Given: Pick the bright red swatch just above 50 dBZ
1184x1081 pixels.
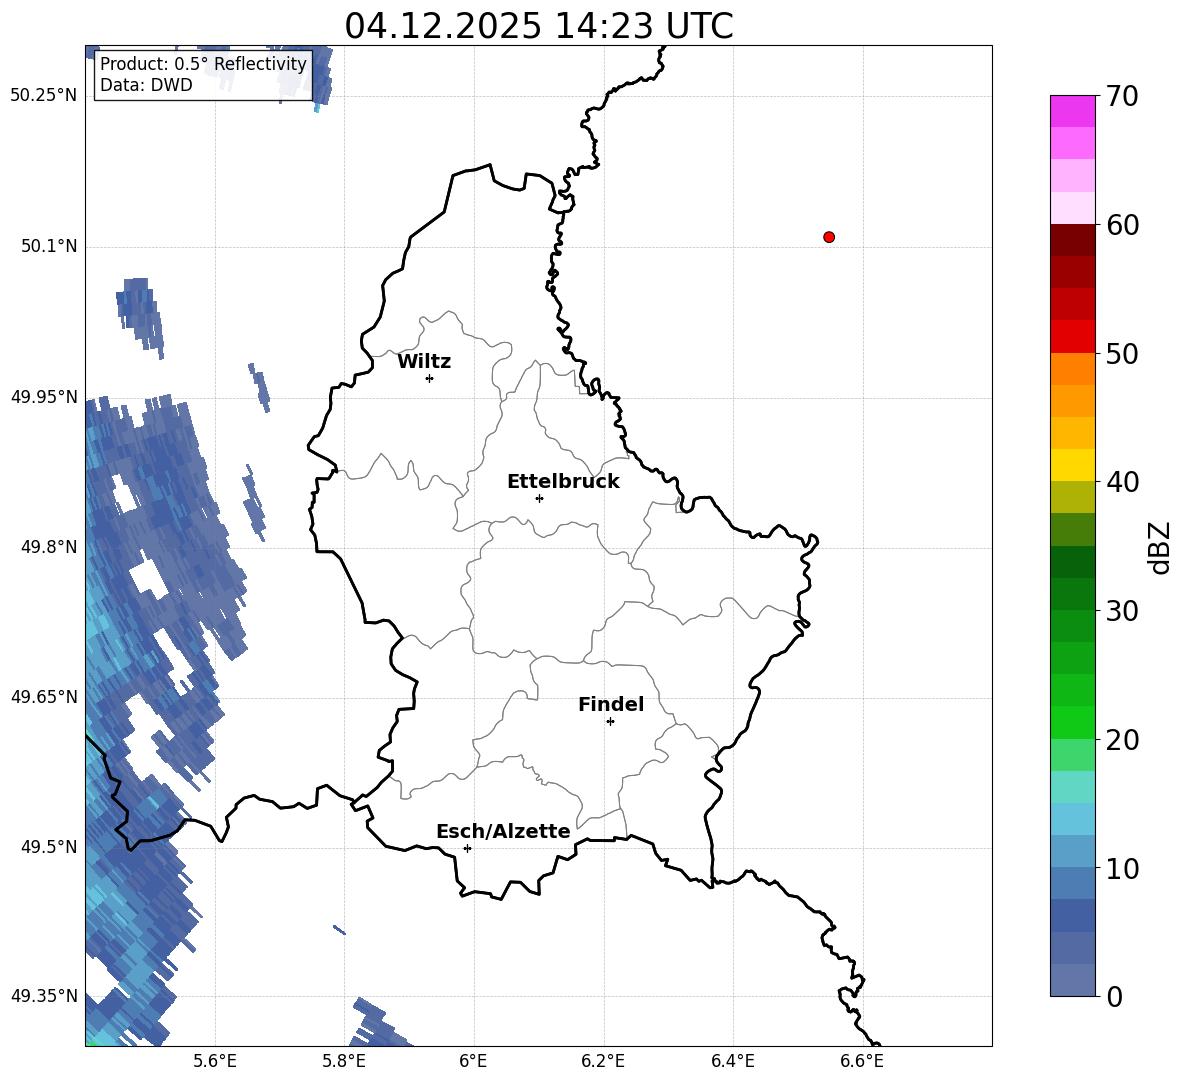Looking at the screenshot, I should (x=1072, y=337).
